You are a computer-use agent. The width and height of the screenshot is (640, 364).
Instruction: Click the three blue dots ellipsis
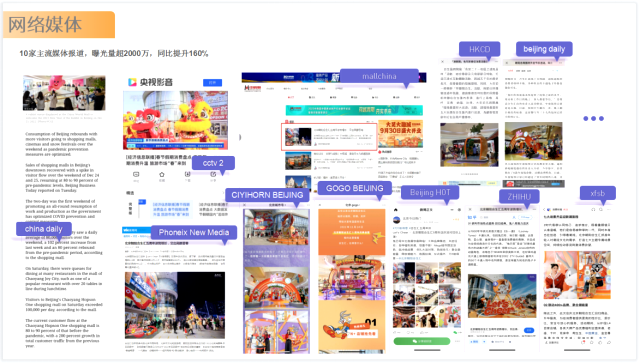[x=593, y=118]
